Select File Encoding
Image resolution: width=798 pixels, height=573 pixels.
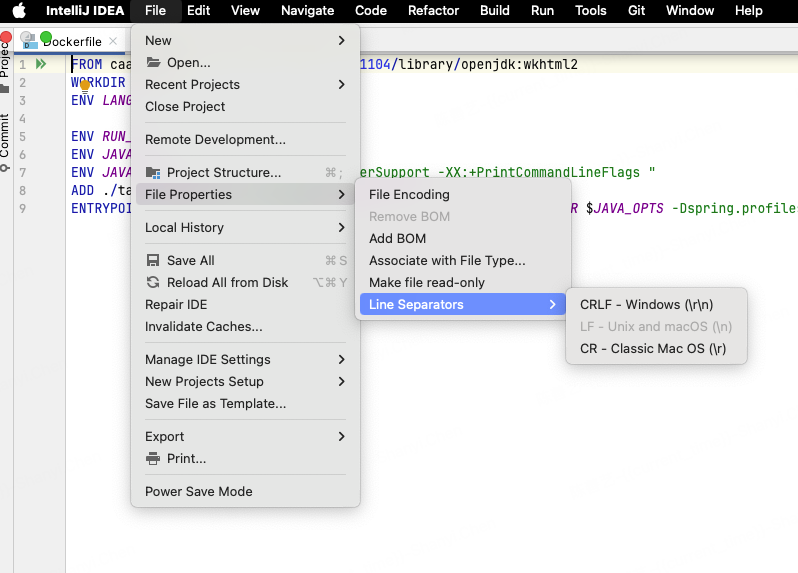(463, 194)
